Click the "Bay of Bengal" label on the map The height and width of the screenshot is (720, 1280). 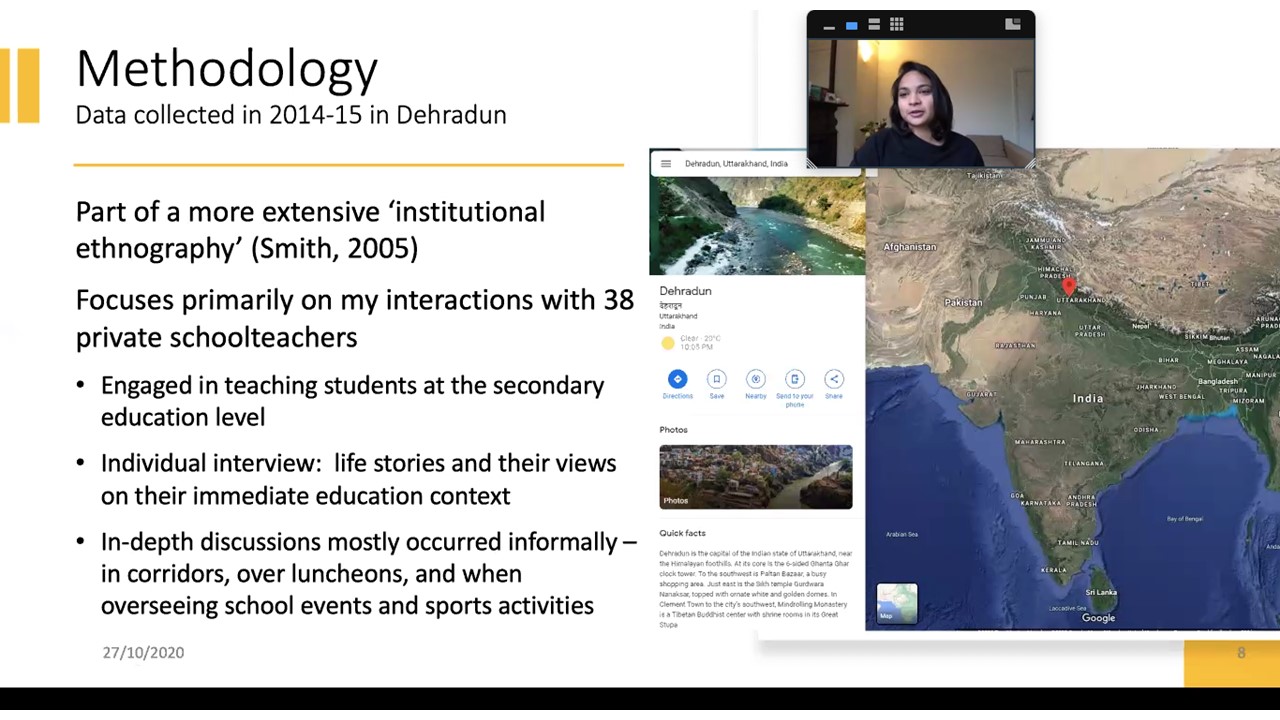click(x=1185, y=519)
